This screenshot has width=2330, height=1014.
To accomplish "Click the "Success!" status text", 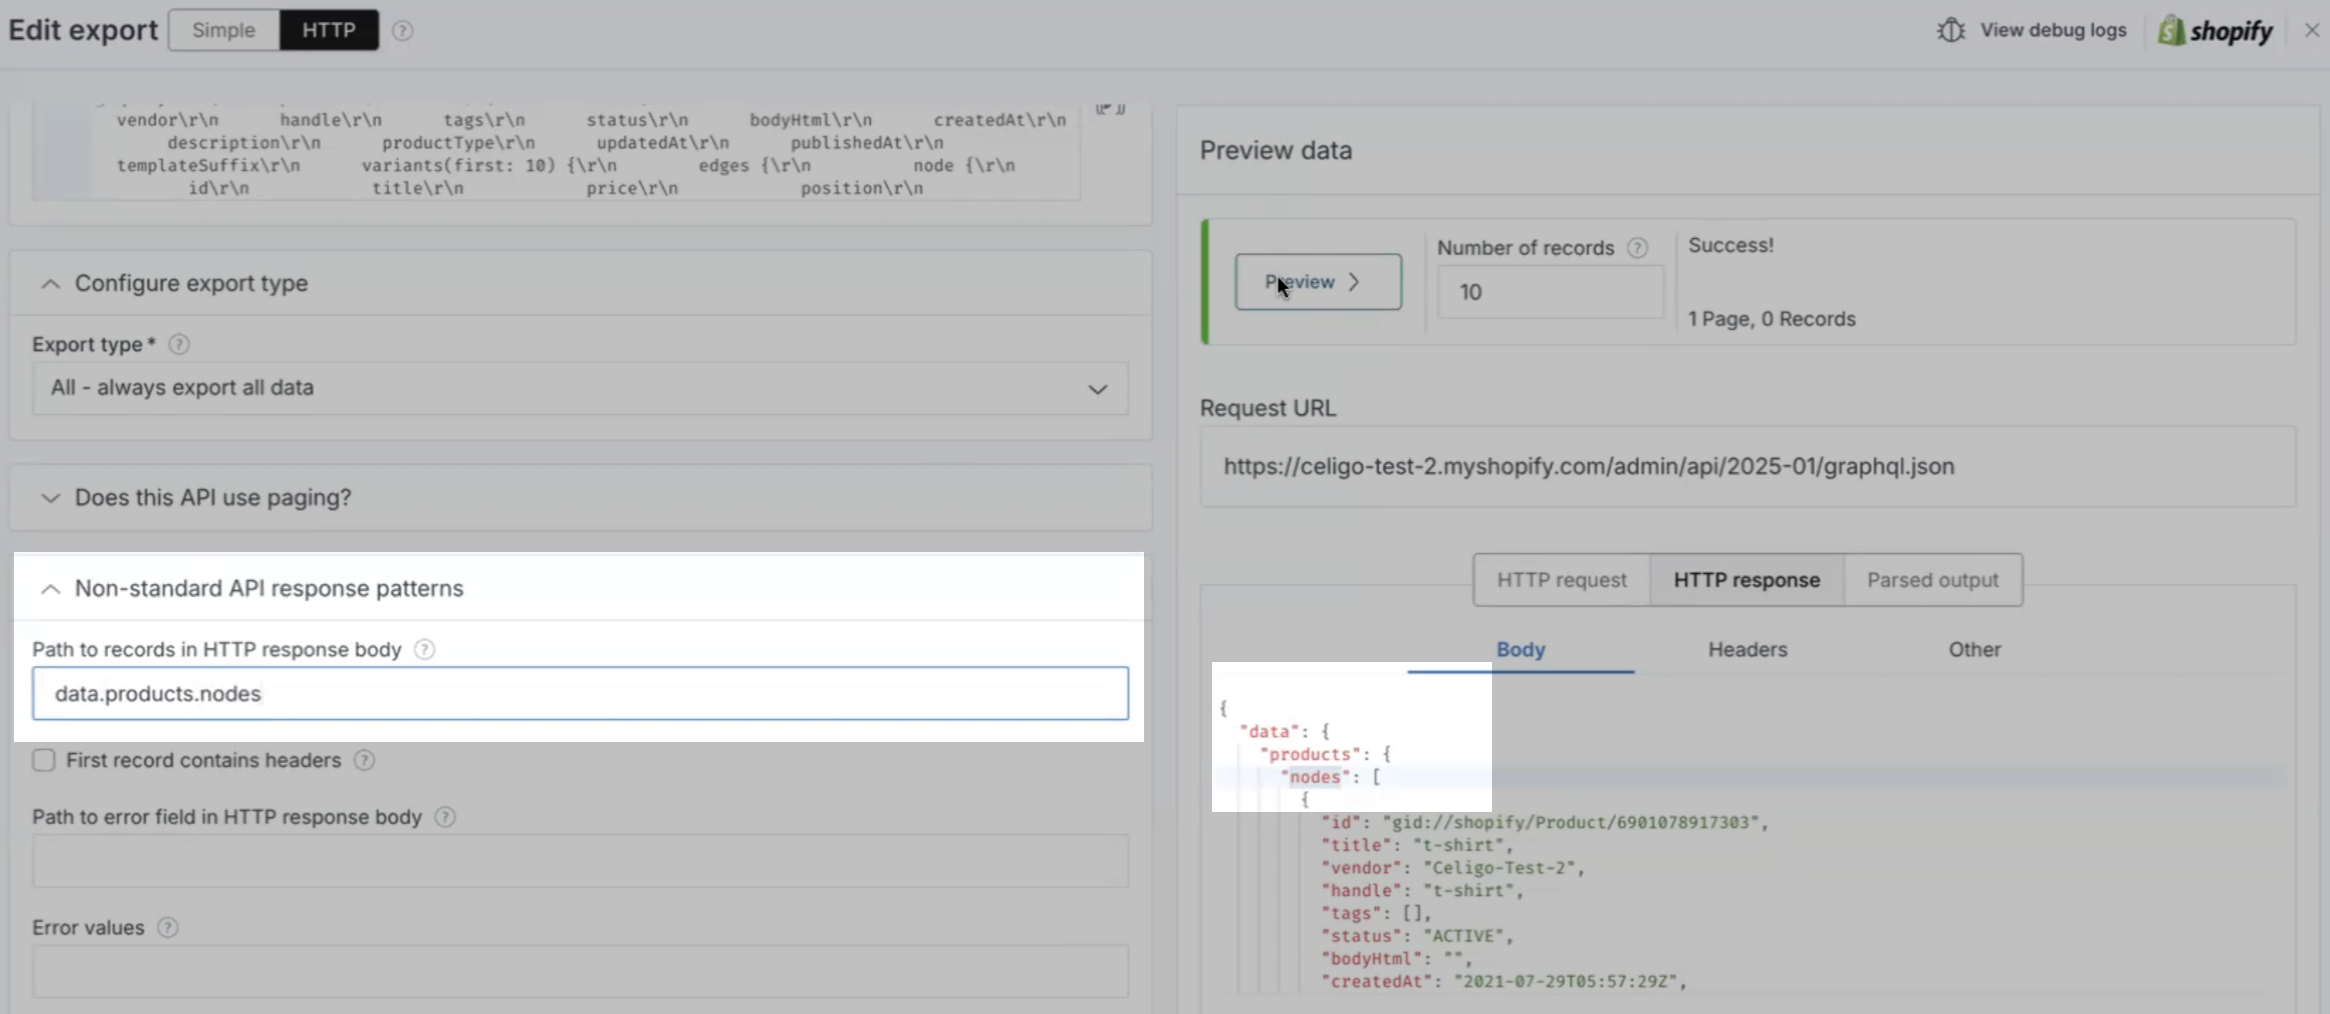I will (x=1731, y=245).
